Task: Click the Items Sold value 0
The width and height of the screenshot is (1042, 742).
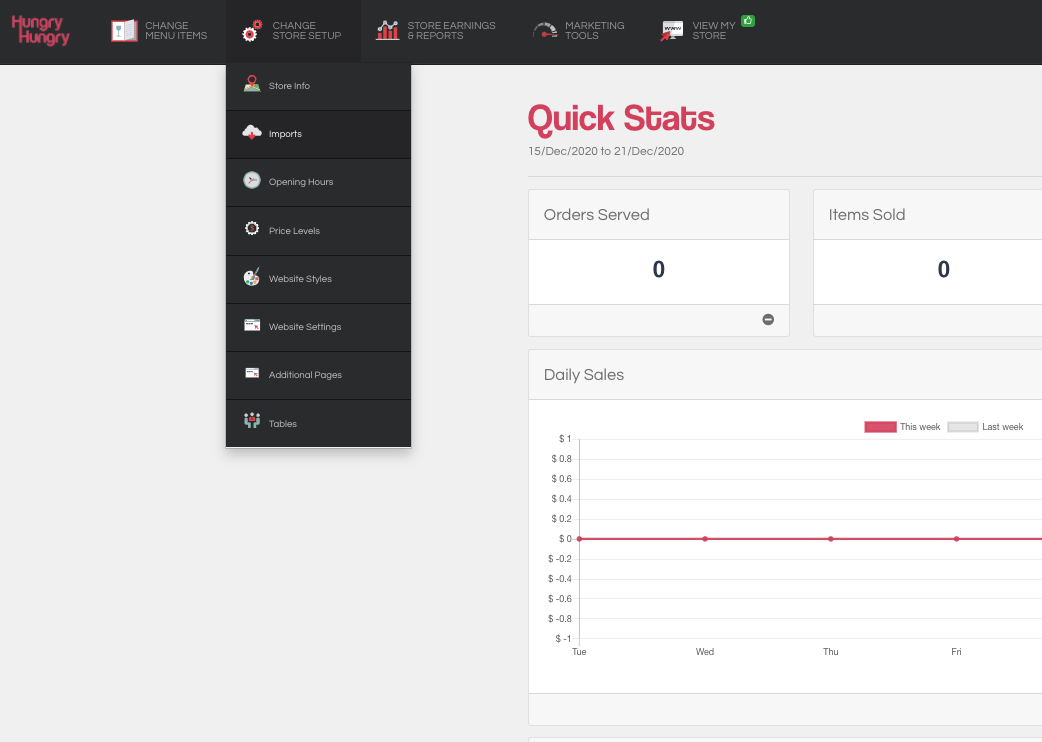Action: (944, 269)
